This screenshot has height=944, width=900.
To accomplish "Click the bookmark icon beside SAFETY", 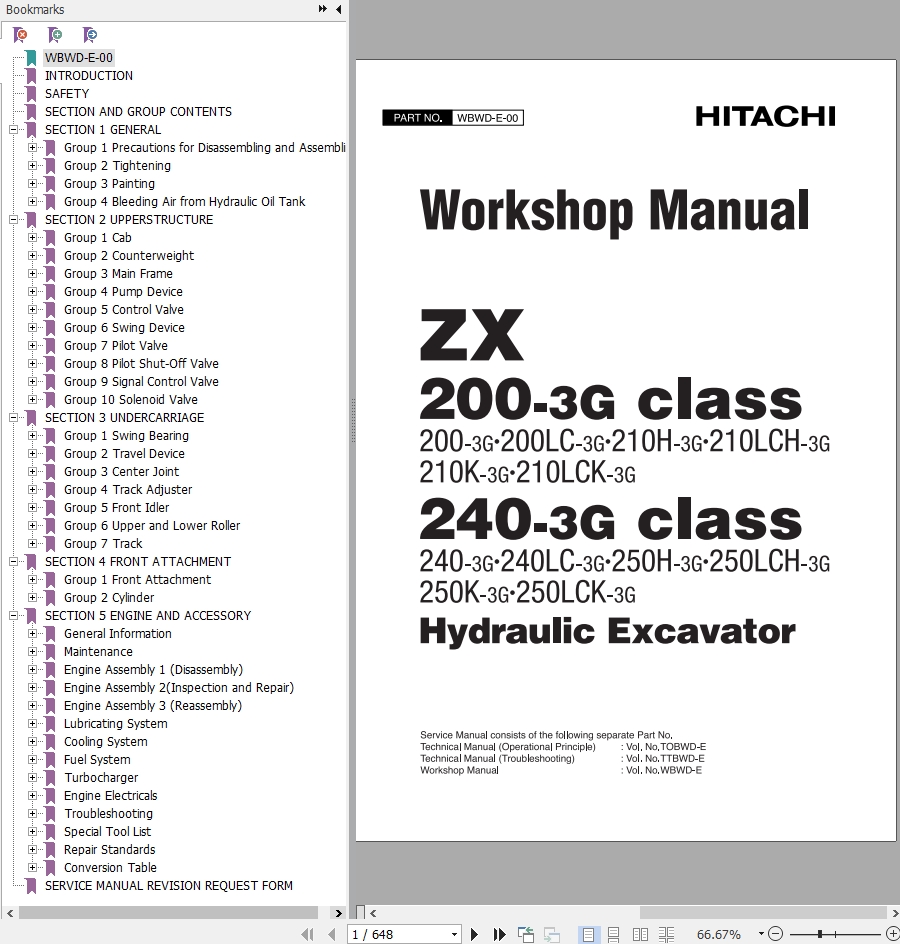I will click(x=31, y=94).
